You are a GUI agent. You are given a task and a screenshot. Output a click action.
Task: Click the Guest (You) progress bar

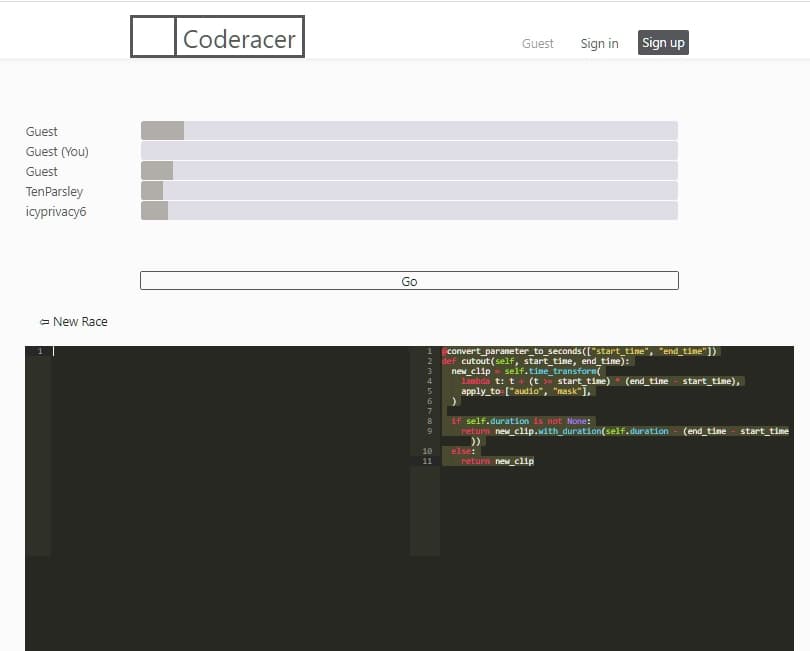tap(409, 151)
